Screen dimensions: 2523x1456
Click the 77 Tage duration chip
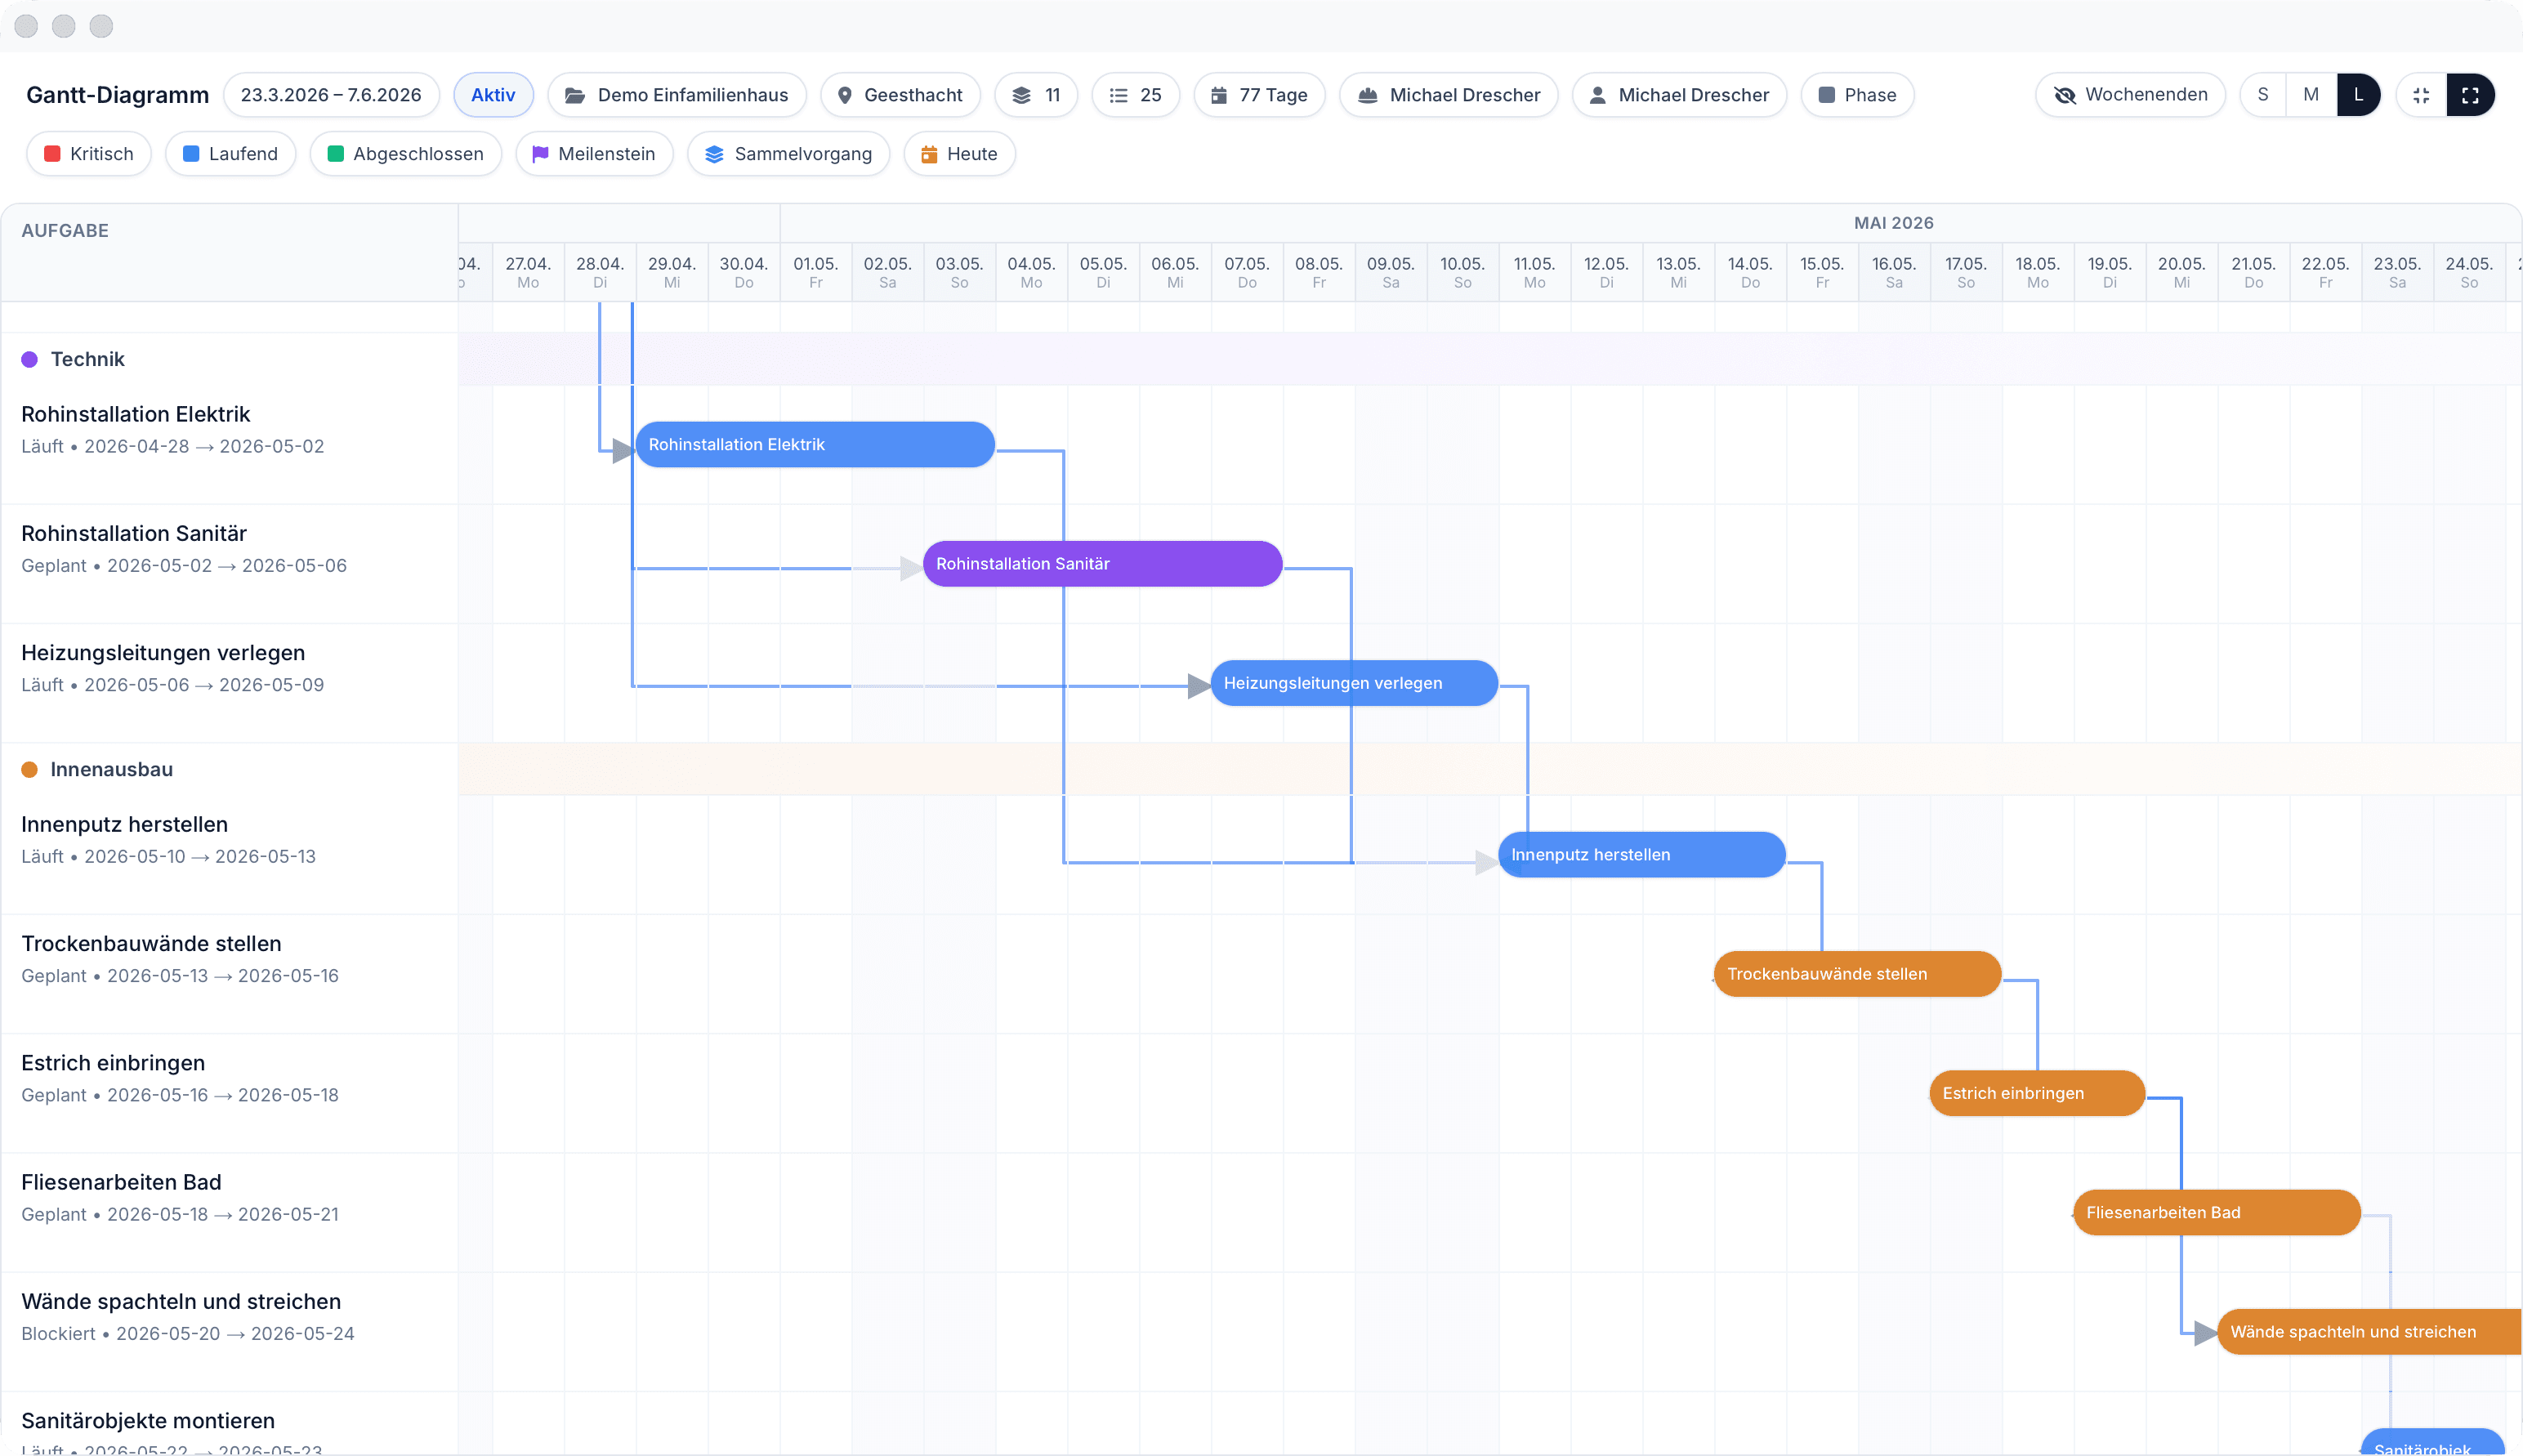coord(1259,95)
